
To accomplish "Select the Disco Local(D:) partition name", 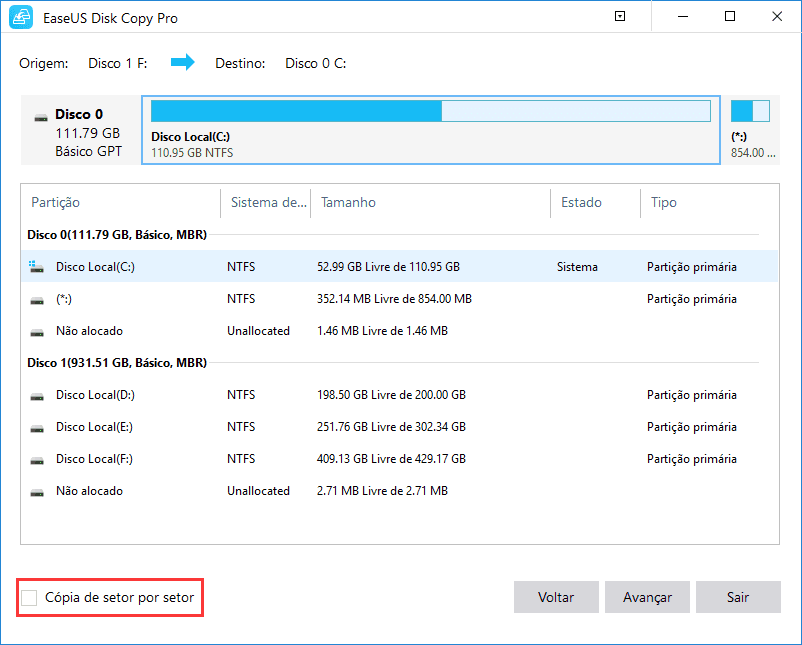I will click(95, 395).
